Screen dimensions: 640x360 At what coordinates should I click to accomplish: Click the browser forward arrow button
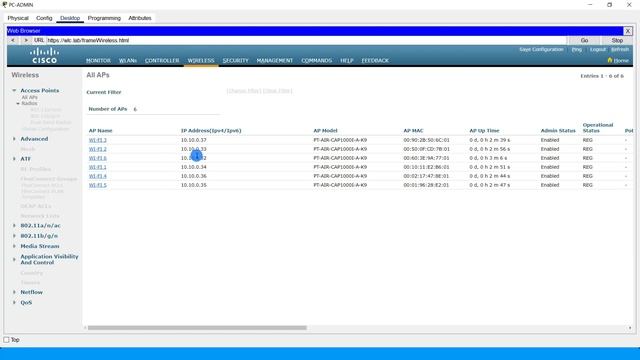[26, 40]
